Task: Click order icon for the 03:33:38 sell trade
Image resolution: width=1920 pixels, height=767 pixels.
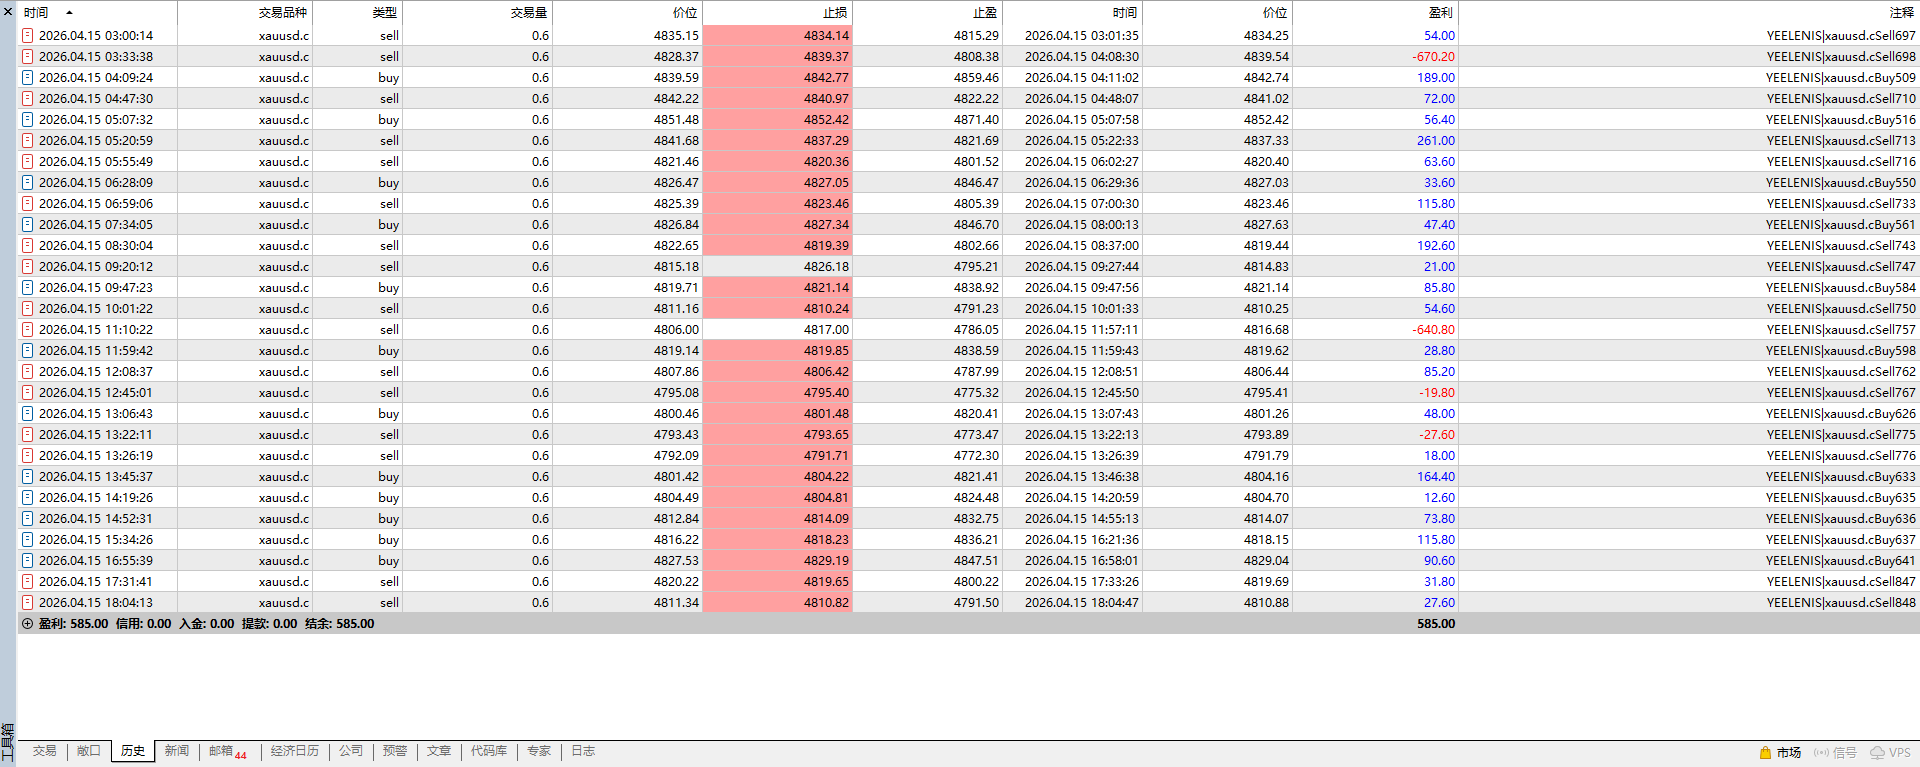Action: [28, 56]
